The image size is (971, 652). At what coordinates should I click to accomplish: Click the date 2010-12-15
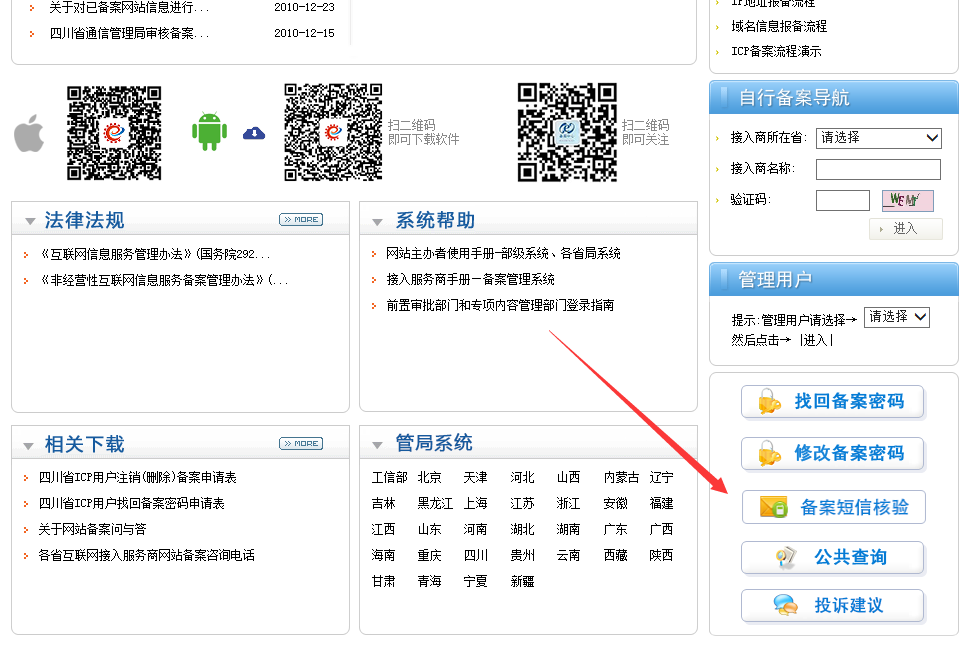(304, 33)
